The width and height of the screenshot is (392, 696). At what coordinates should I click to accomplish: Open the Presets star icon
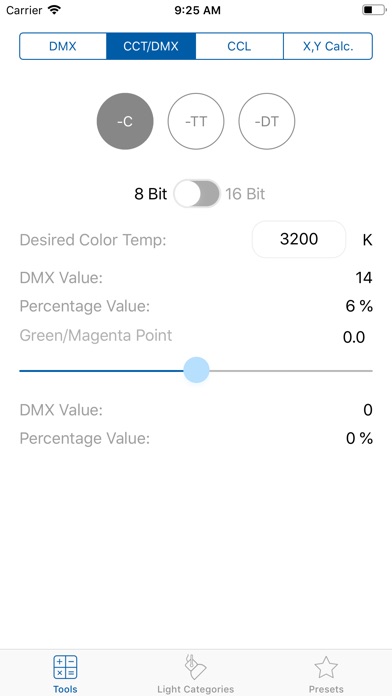pyautogui.click(x=326, y=667)
